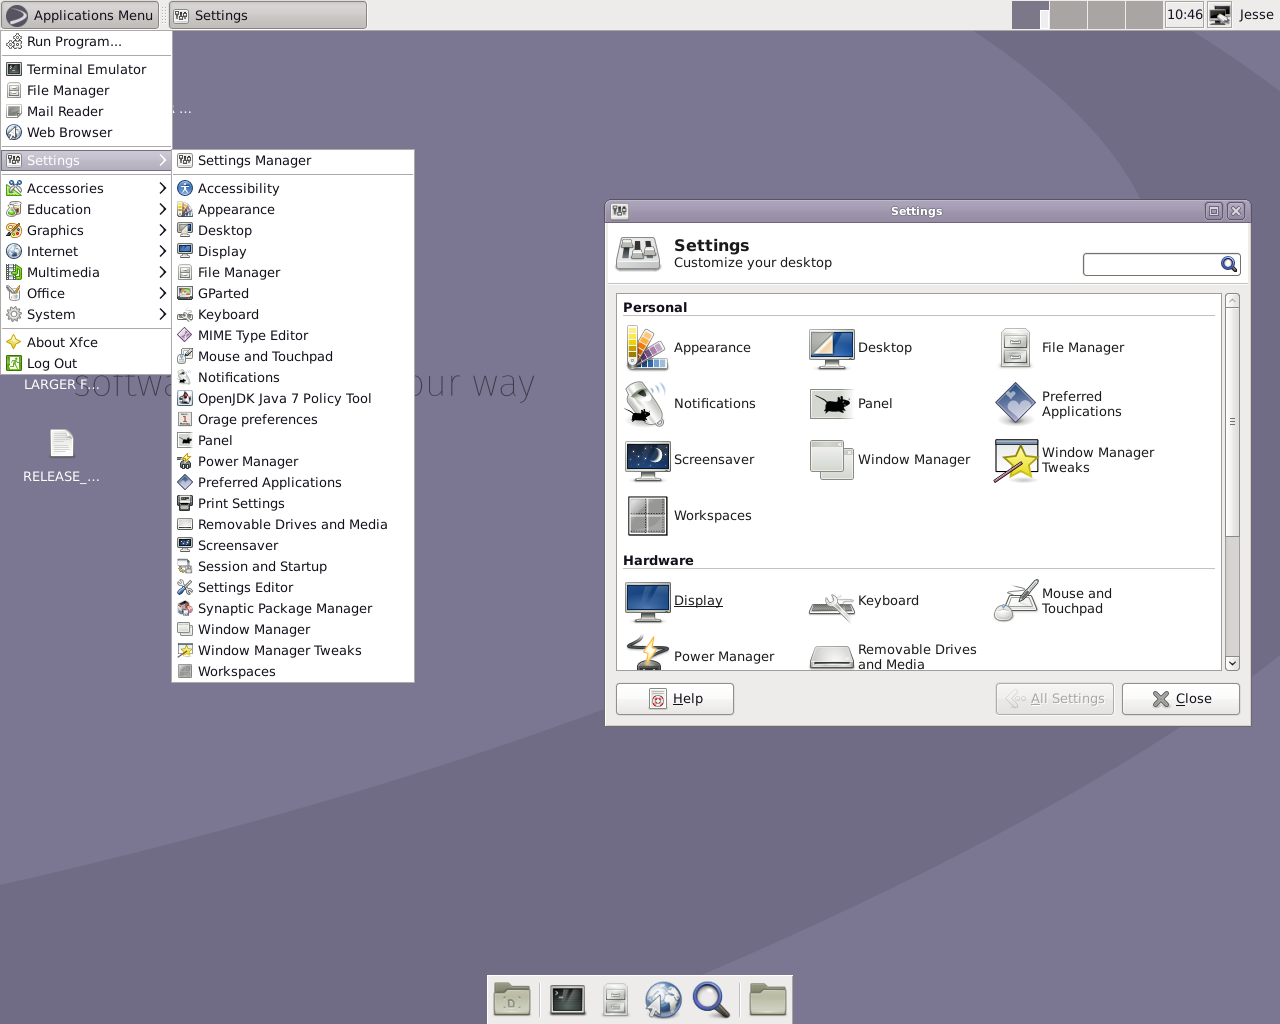This screenshot has width=1280, height=1024.
Task: Click Settings window vertical scrollbar down arrow
Action: (1232, 663)
